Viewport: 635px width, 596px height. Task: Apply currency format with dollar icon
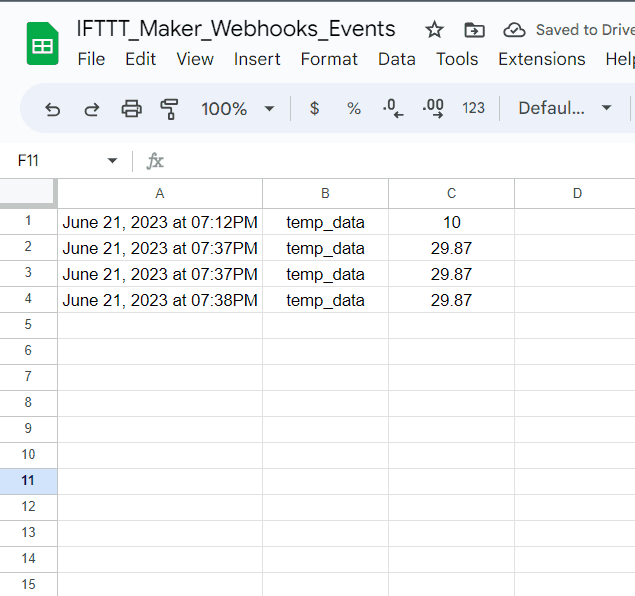pyautogui.click(x=314, y=108)
